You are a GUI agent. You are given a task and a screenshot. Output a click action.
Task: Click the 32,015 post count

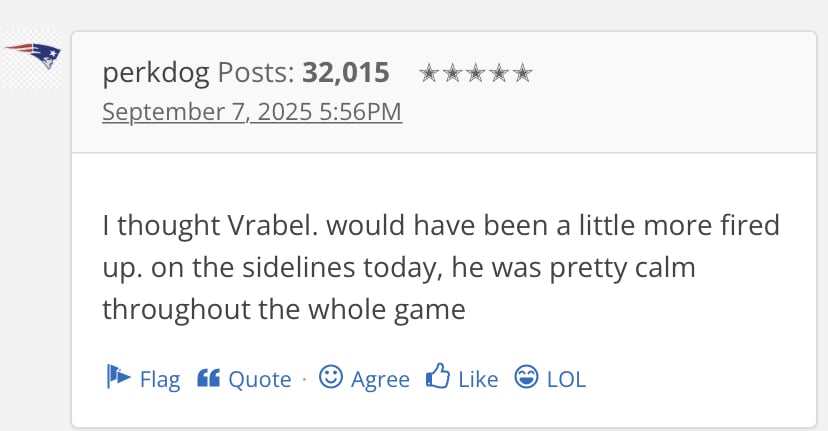point(346,73)
